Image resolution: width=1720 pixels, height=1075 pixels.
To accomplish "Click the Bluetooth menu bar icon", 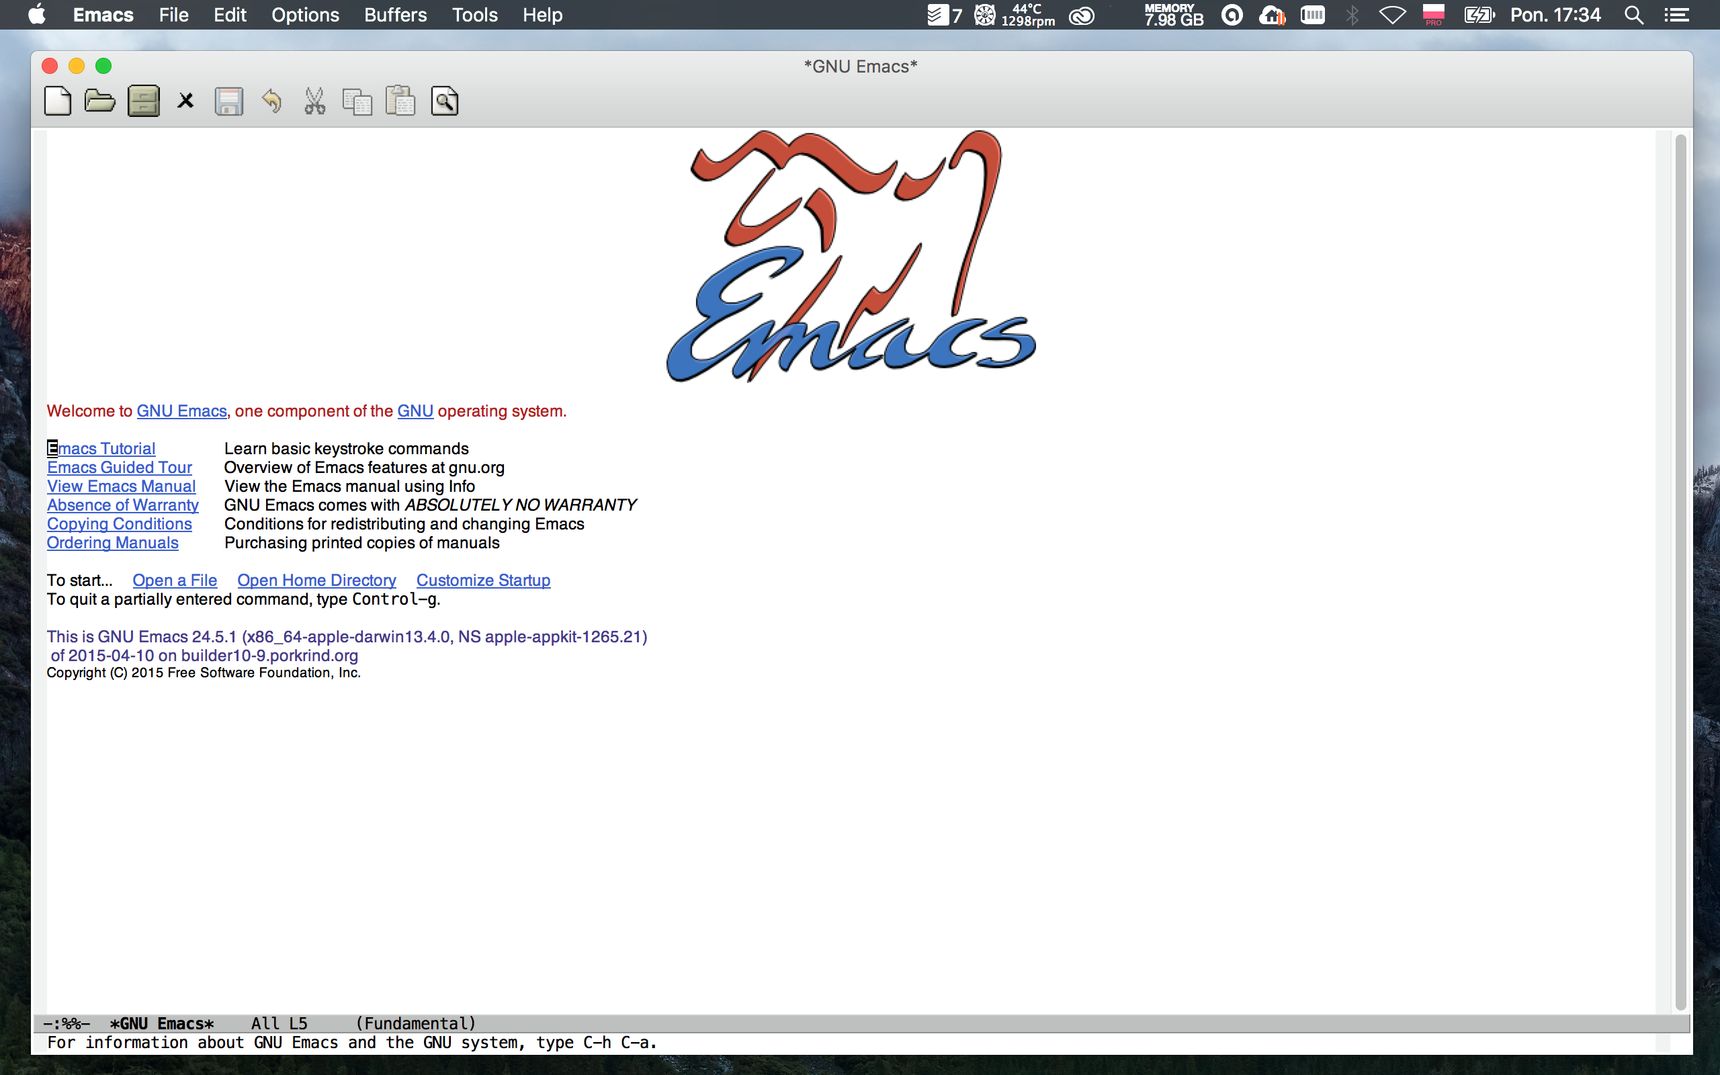I will pos(1352,15).
